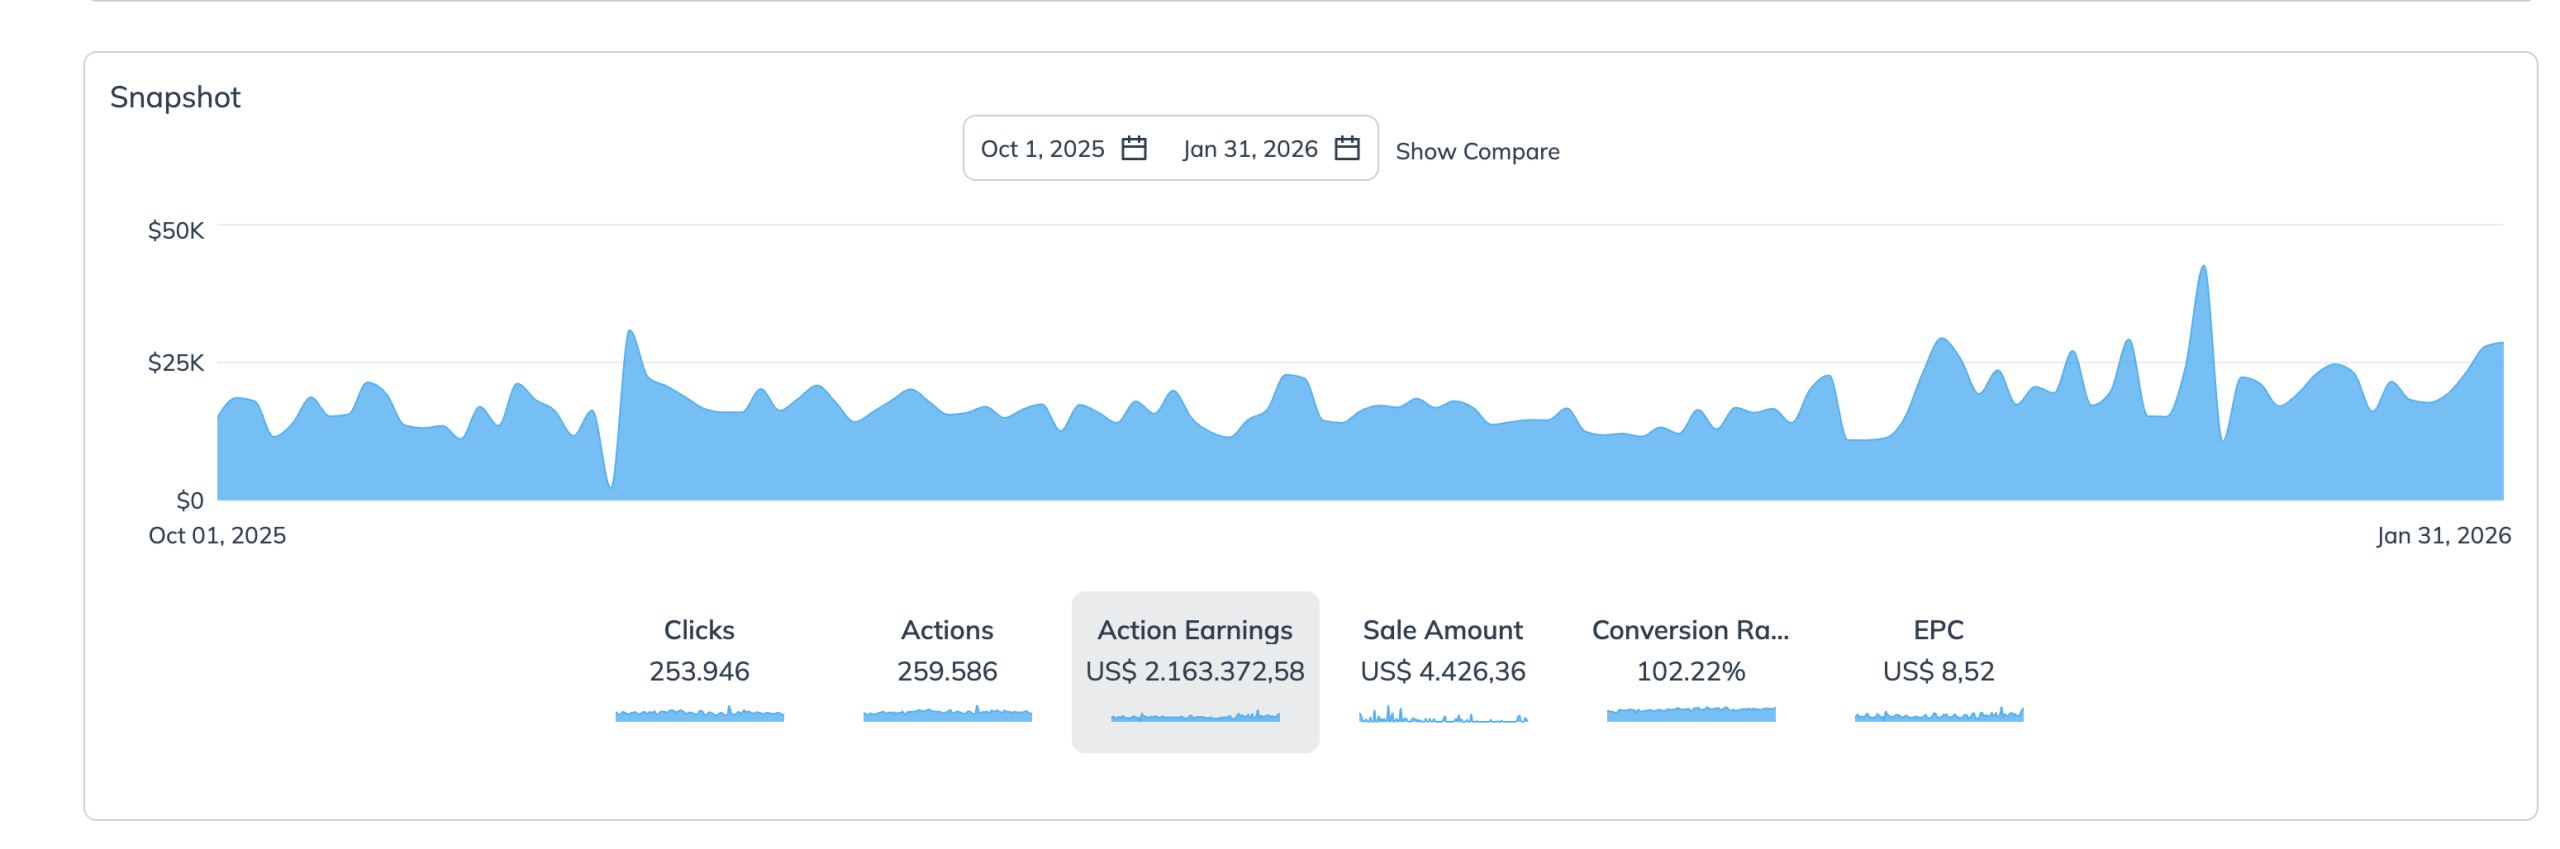Select the Actions metric label

pyautogui.click(x=947, y=630)
